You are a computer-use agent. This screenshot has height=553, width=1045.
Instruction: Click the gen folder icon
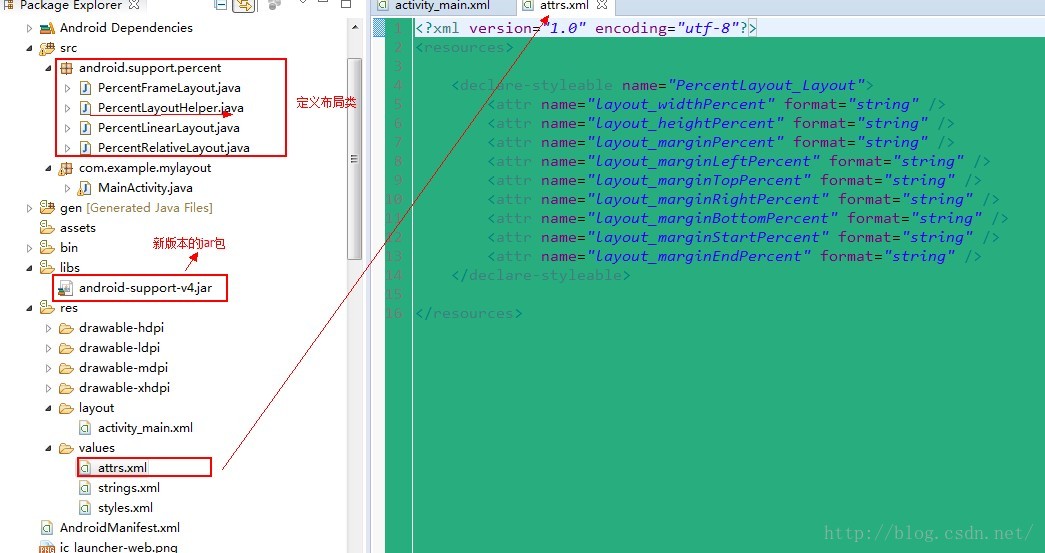pos(47,207)
